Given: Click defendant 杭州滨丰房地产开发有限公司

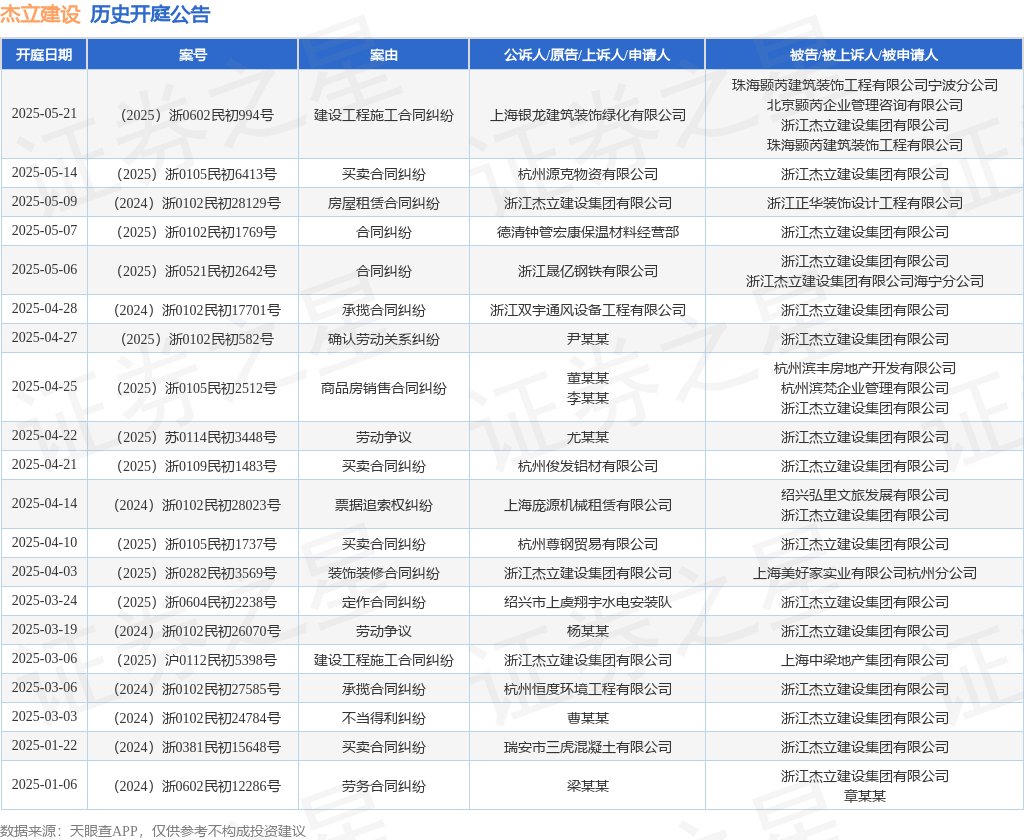Looking at the screenshot, I should [x=865, y=368].
